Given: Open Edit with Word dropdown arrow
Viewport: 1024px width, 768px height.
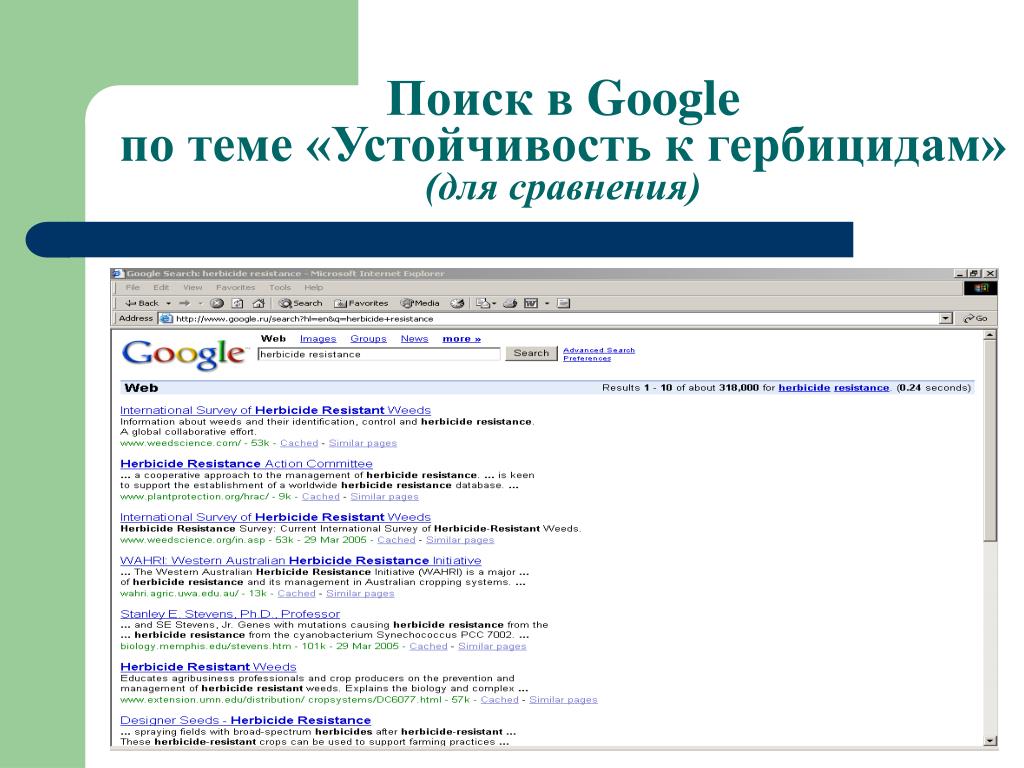Looking at the screenshot, I should coord(547,304).
